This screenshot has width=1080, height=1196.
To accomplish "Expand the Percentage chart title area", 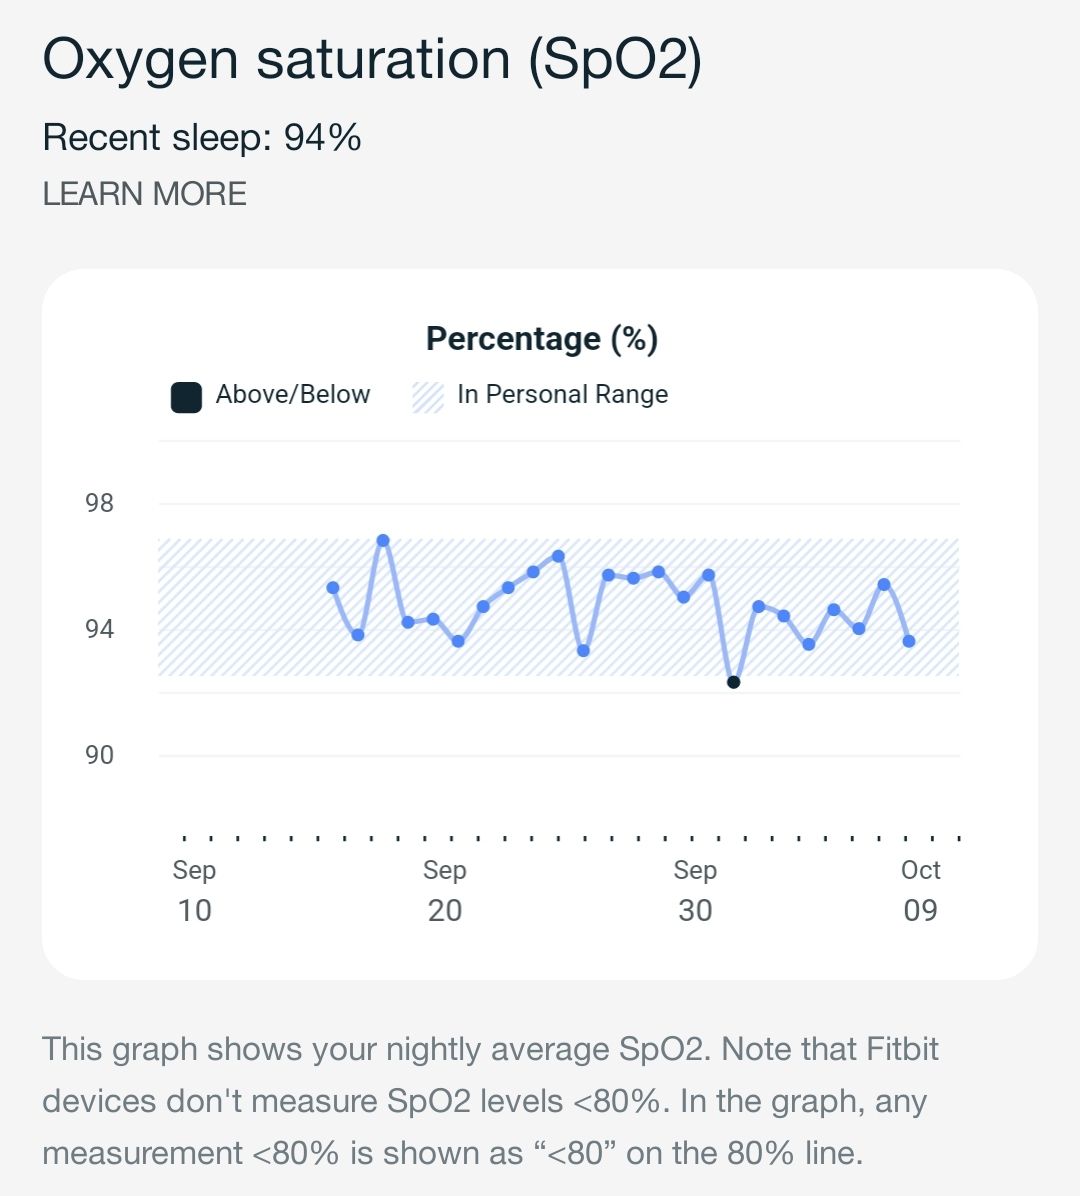I will [540, 338].
